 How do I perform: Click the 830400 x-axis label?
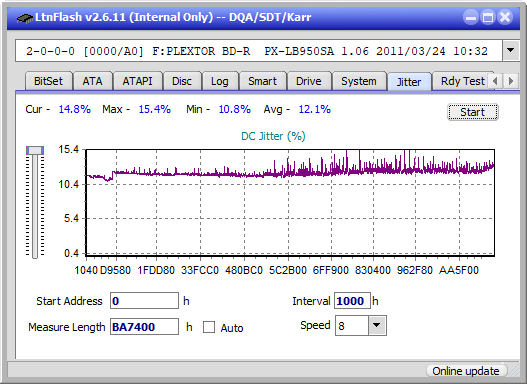tap(373, 270)
